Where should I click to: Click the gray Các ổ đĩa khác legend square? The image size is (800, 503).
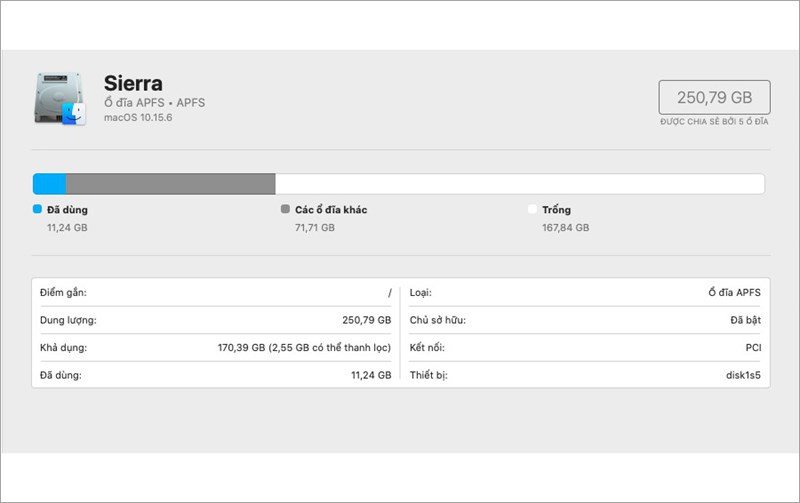(286, 210)
